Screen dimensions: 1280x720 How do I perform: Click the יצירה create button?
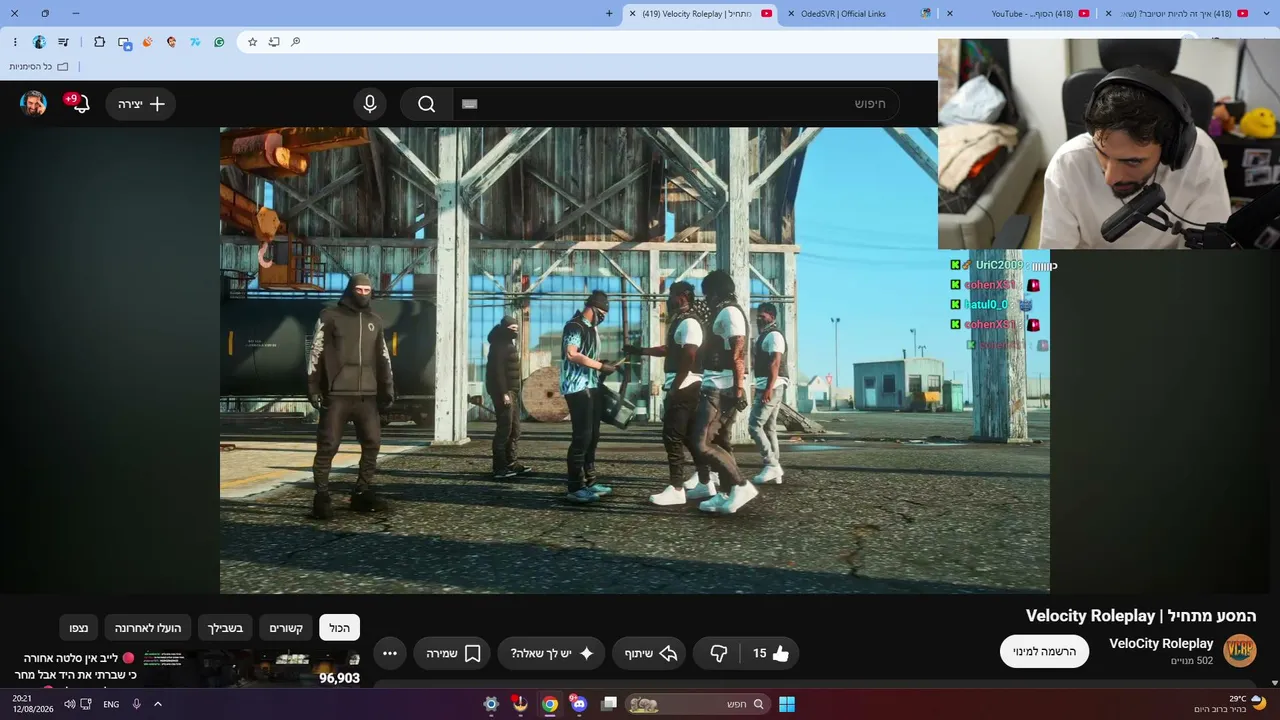pyautogui.click(x=141, y=104)
